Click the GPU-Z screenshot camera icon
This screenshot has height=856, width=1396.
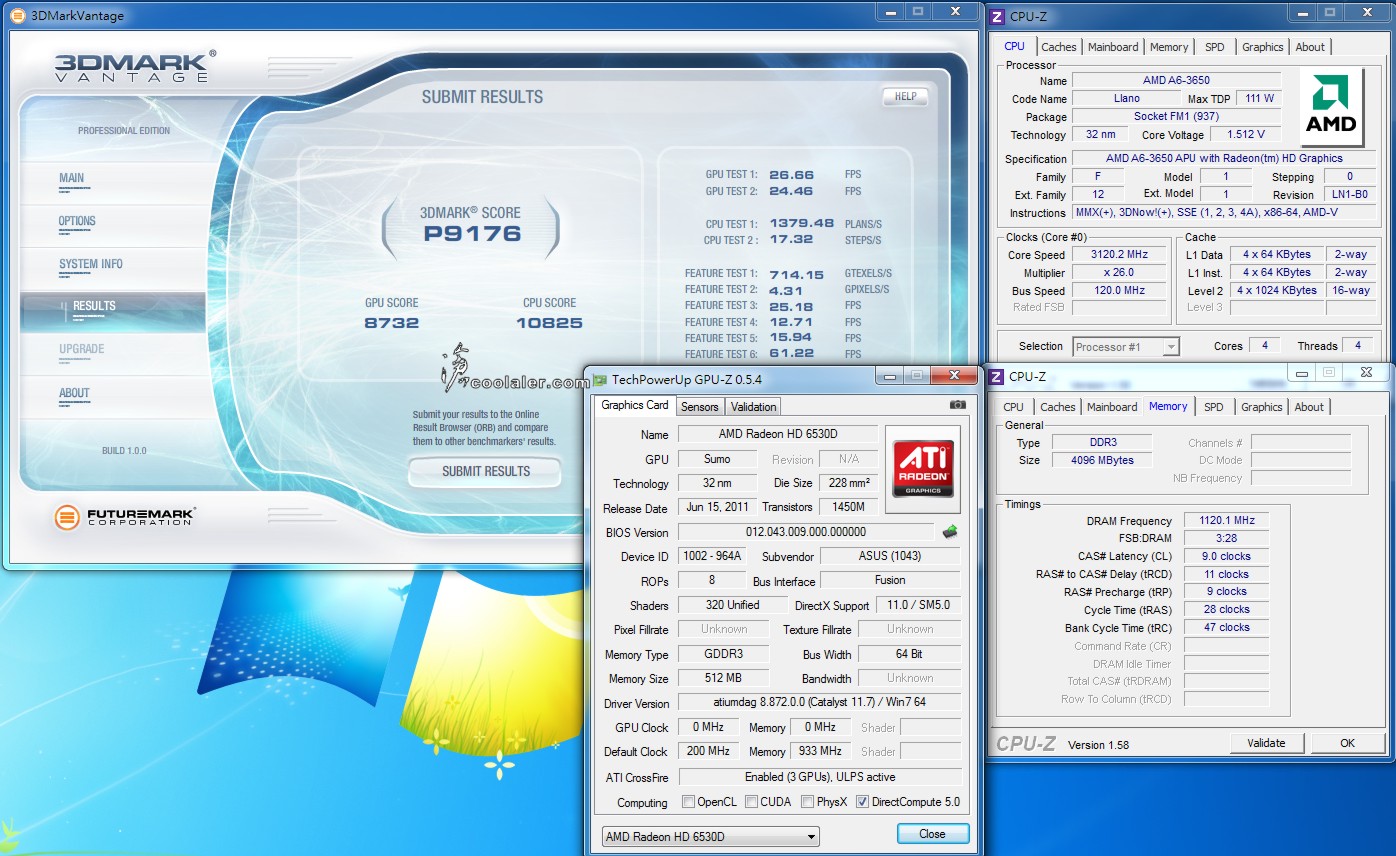coord(957,405)
